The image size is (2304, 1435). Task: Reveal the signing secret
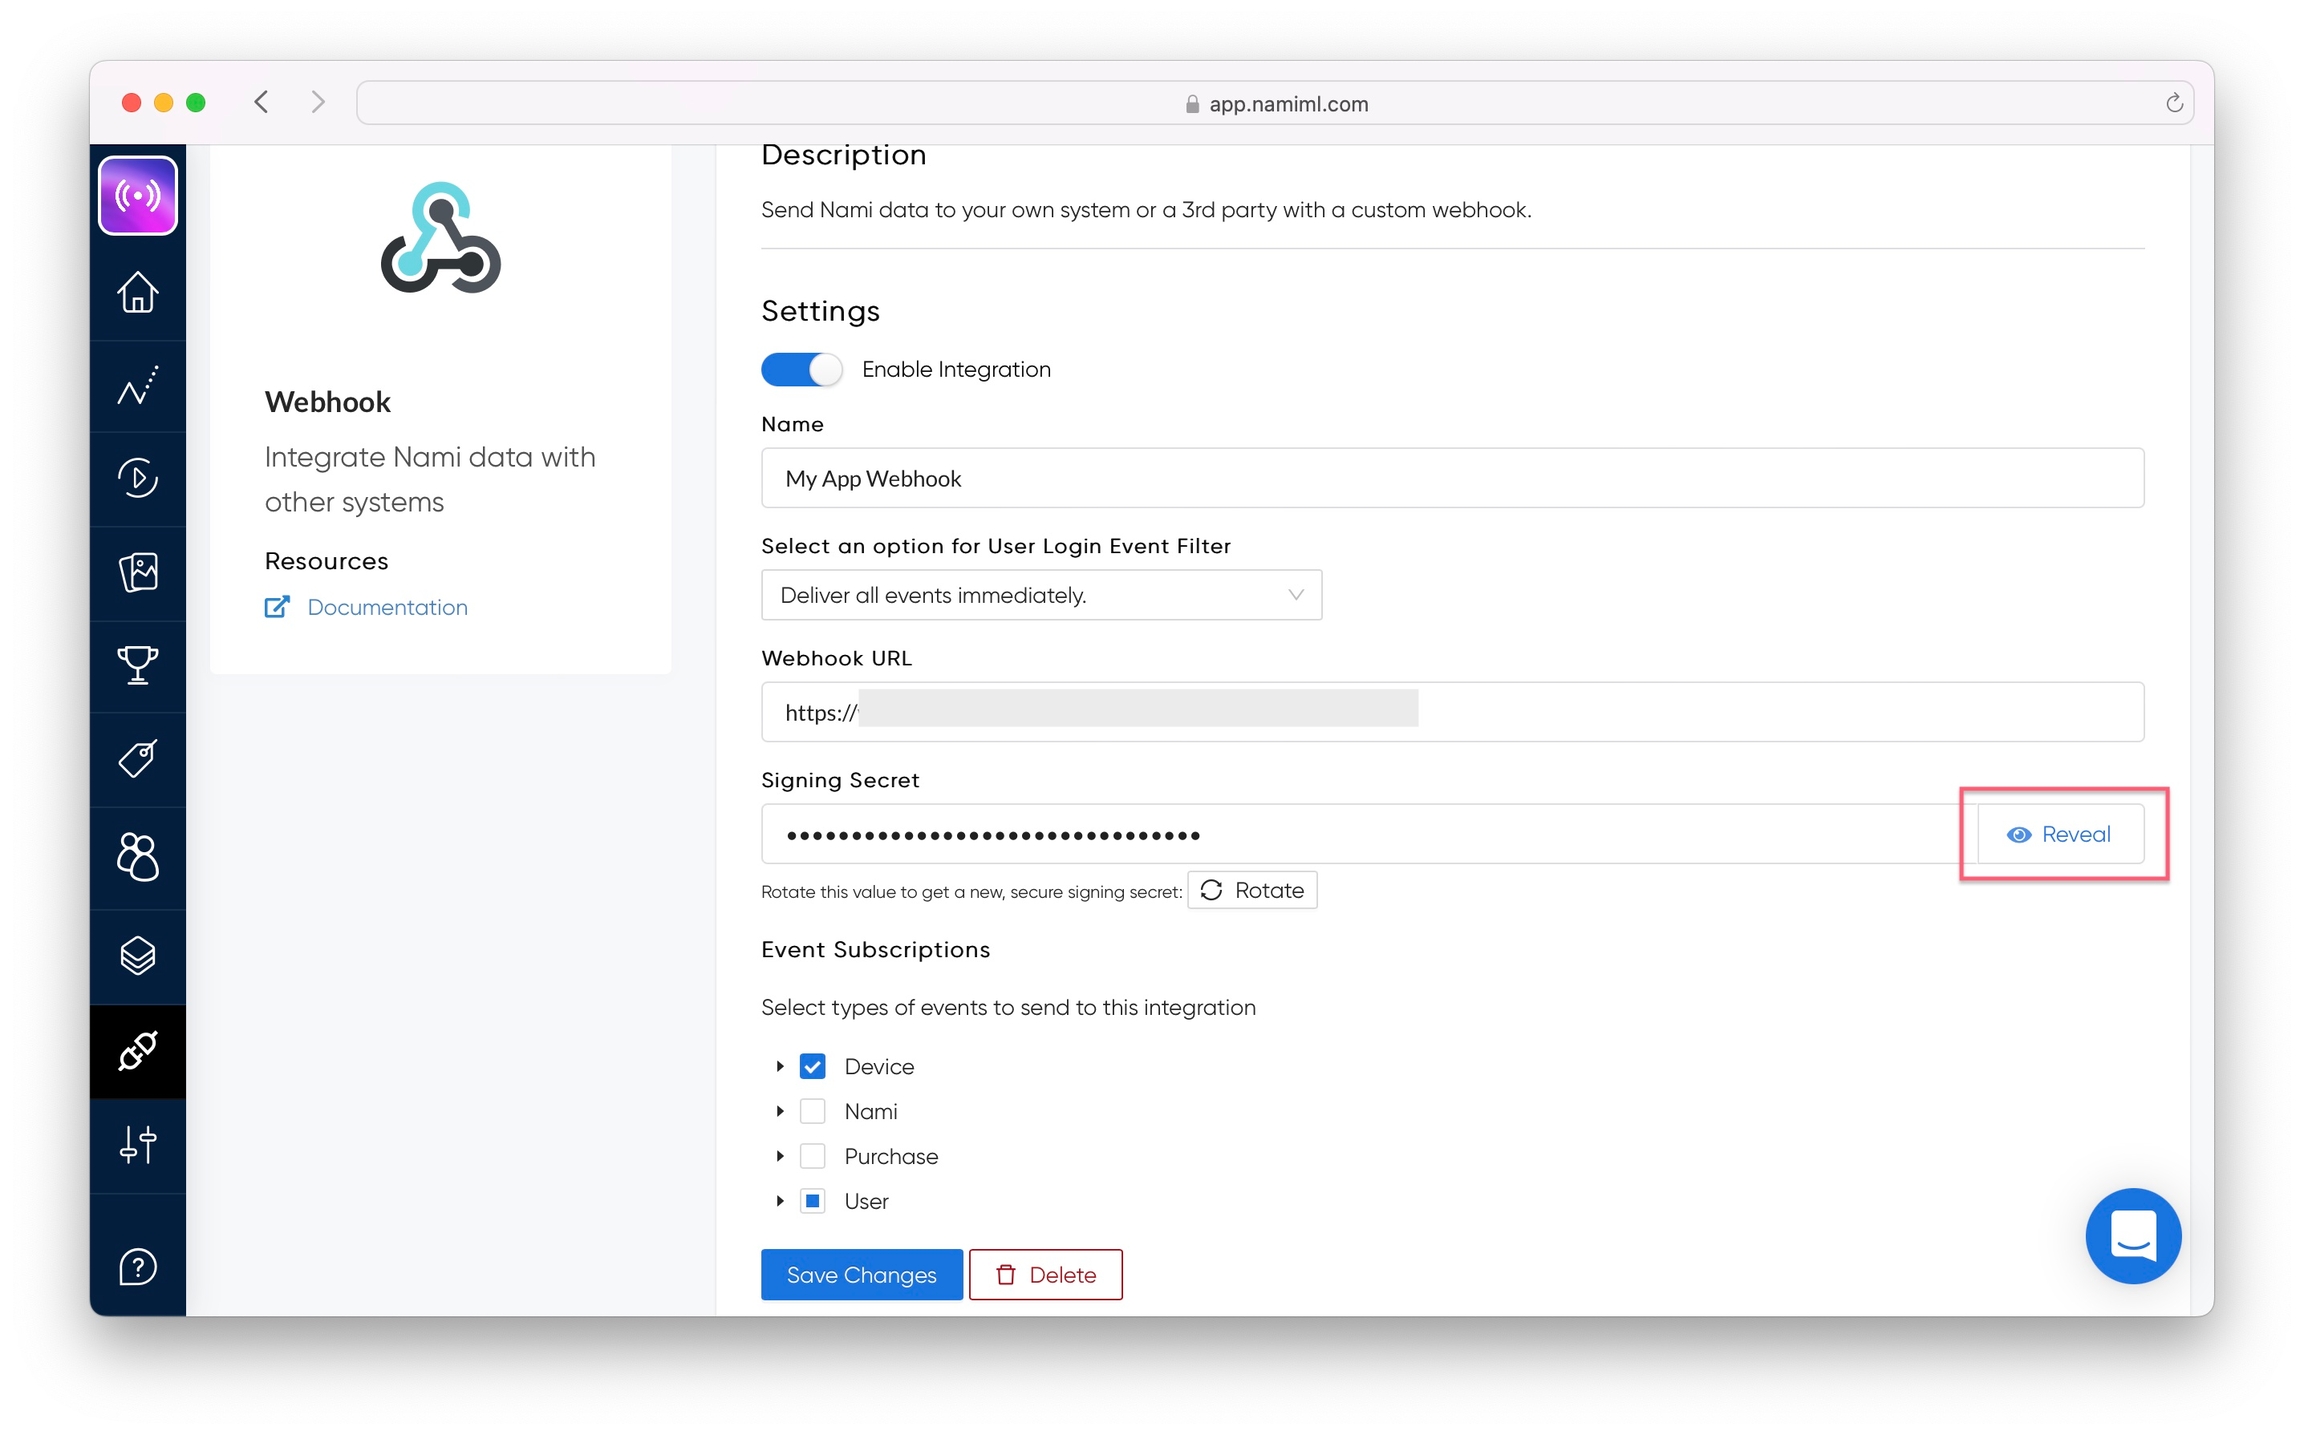coord(2060,834)
